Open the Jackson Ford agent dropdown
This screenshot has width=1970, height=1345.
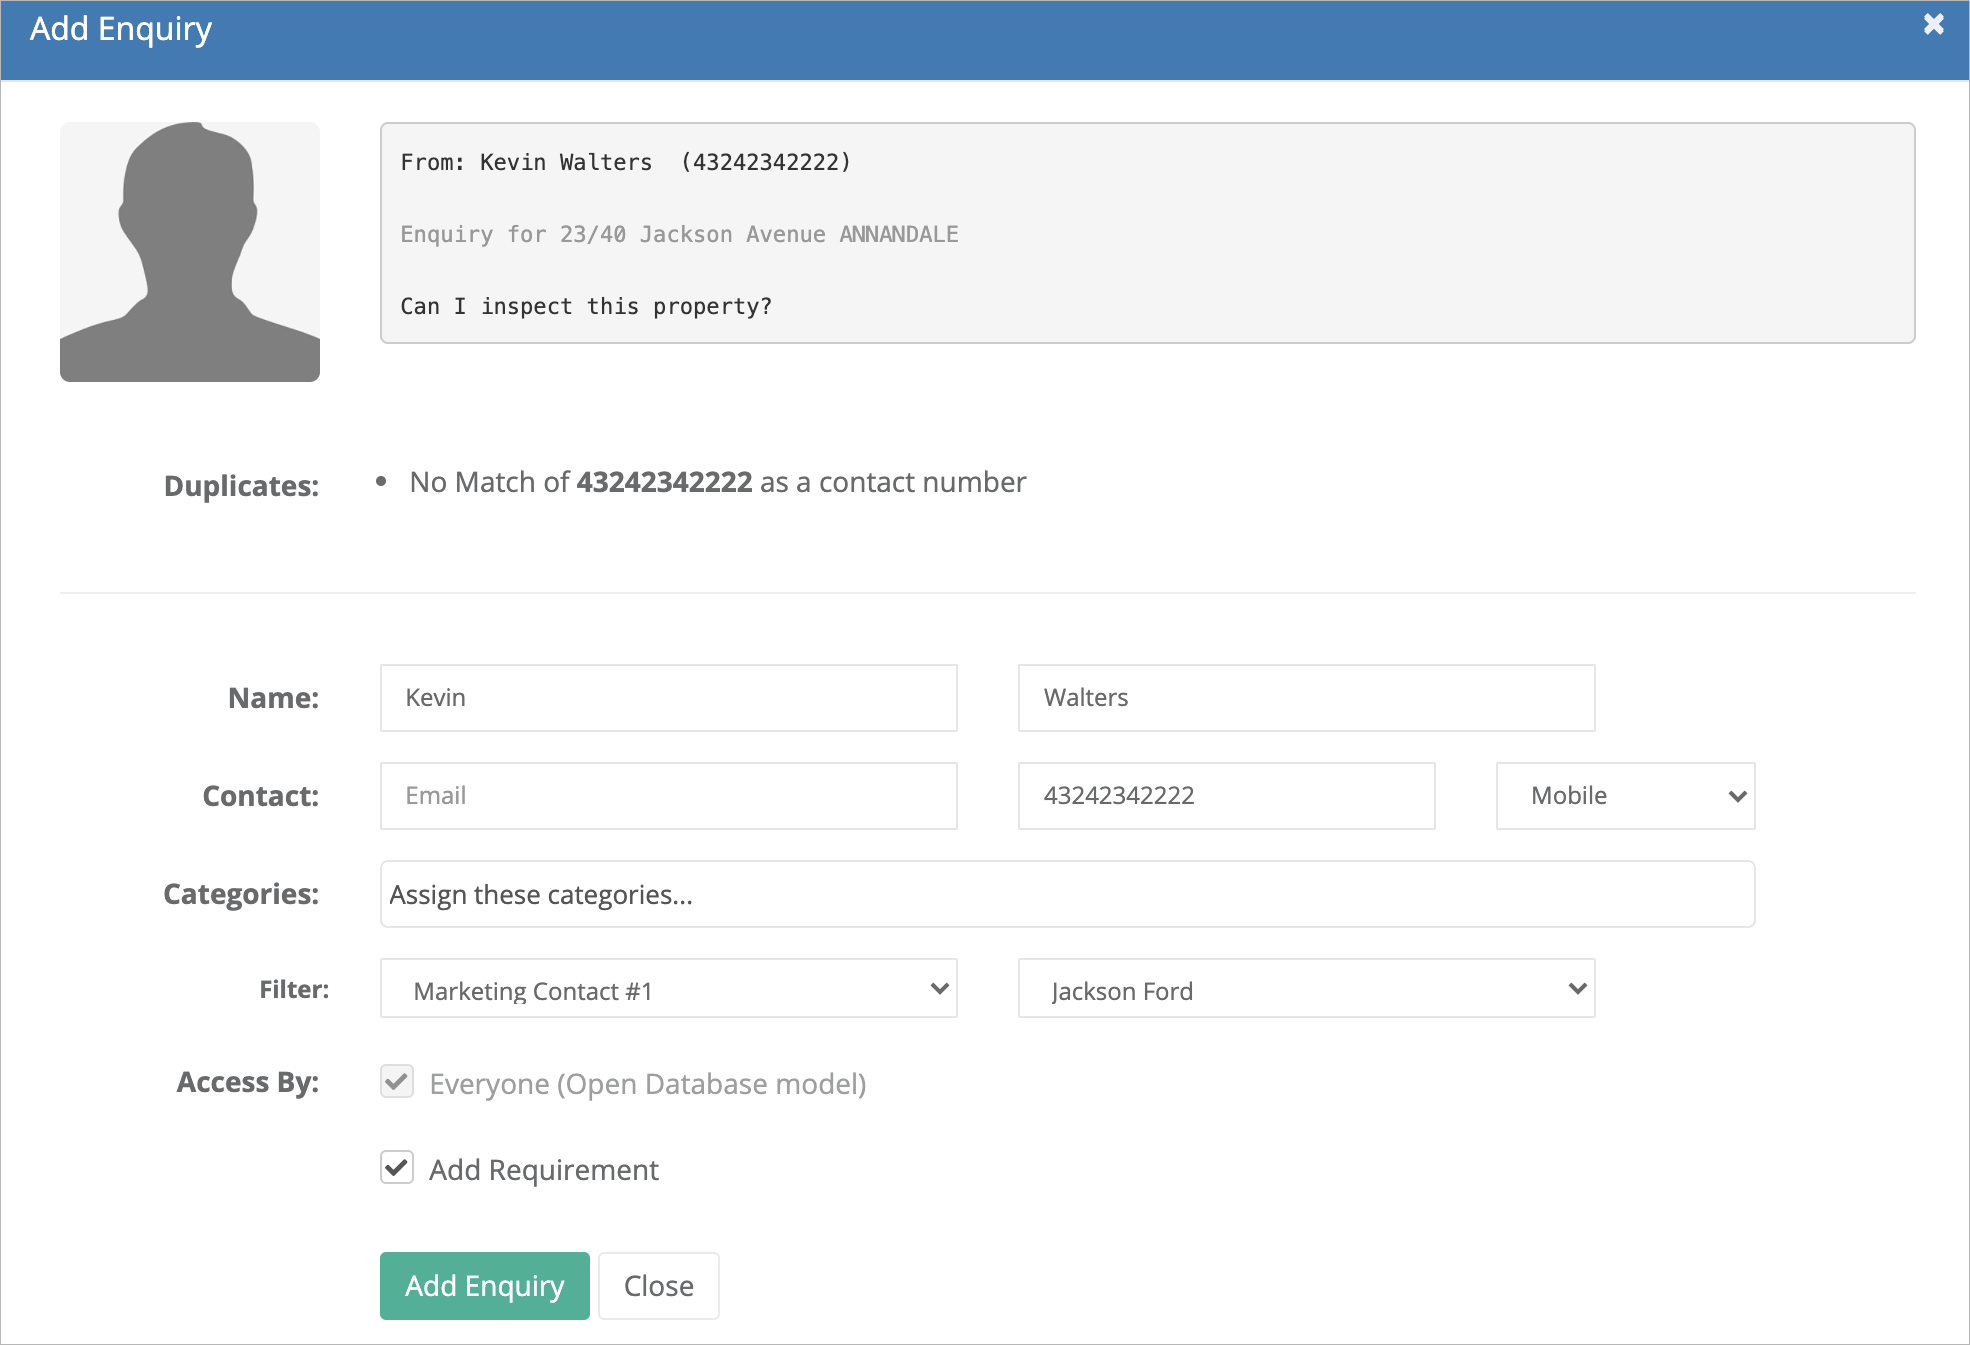click(1305, 989)
